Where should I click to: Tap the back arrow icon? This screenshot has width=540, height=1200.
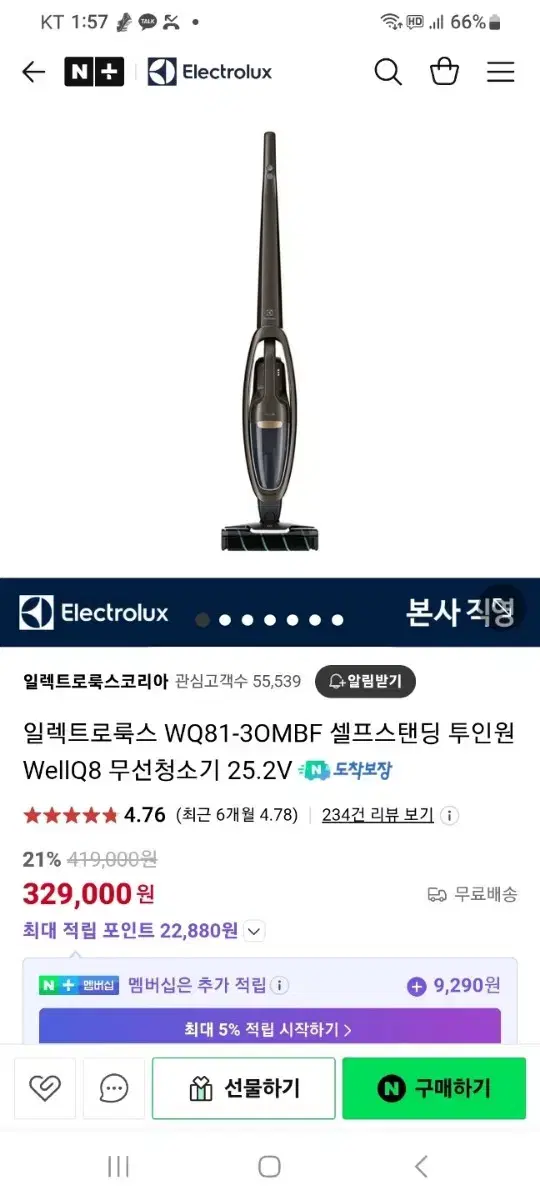pos(33,72)
